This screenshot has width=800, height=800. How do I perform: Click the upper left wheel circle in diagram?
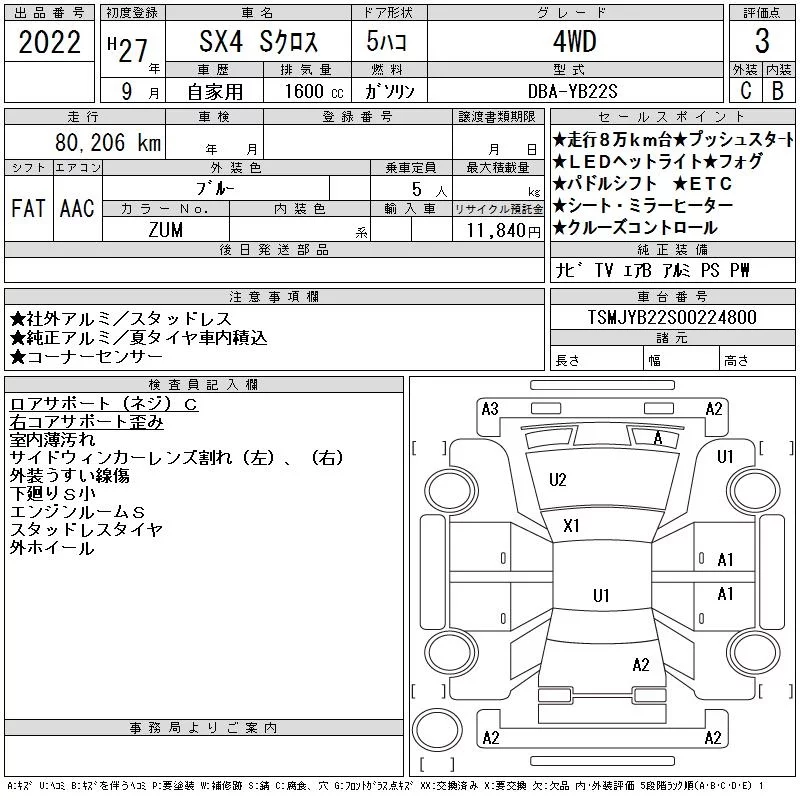click(452, 491)
